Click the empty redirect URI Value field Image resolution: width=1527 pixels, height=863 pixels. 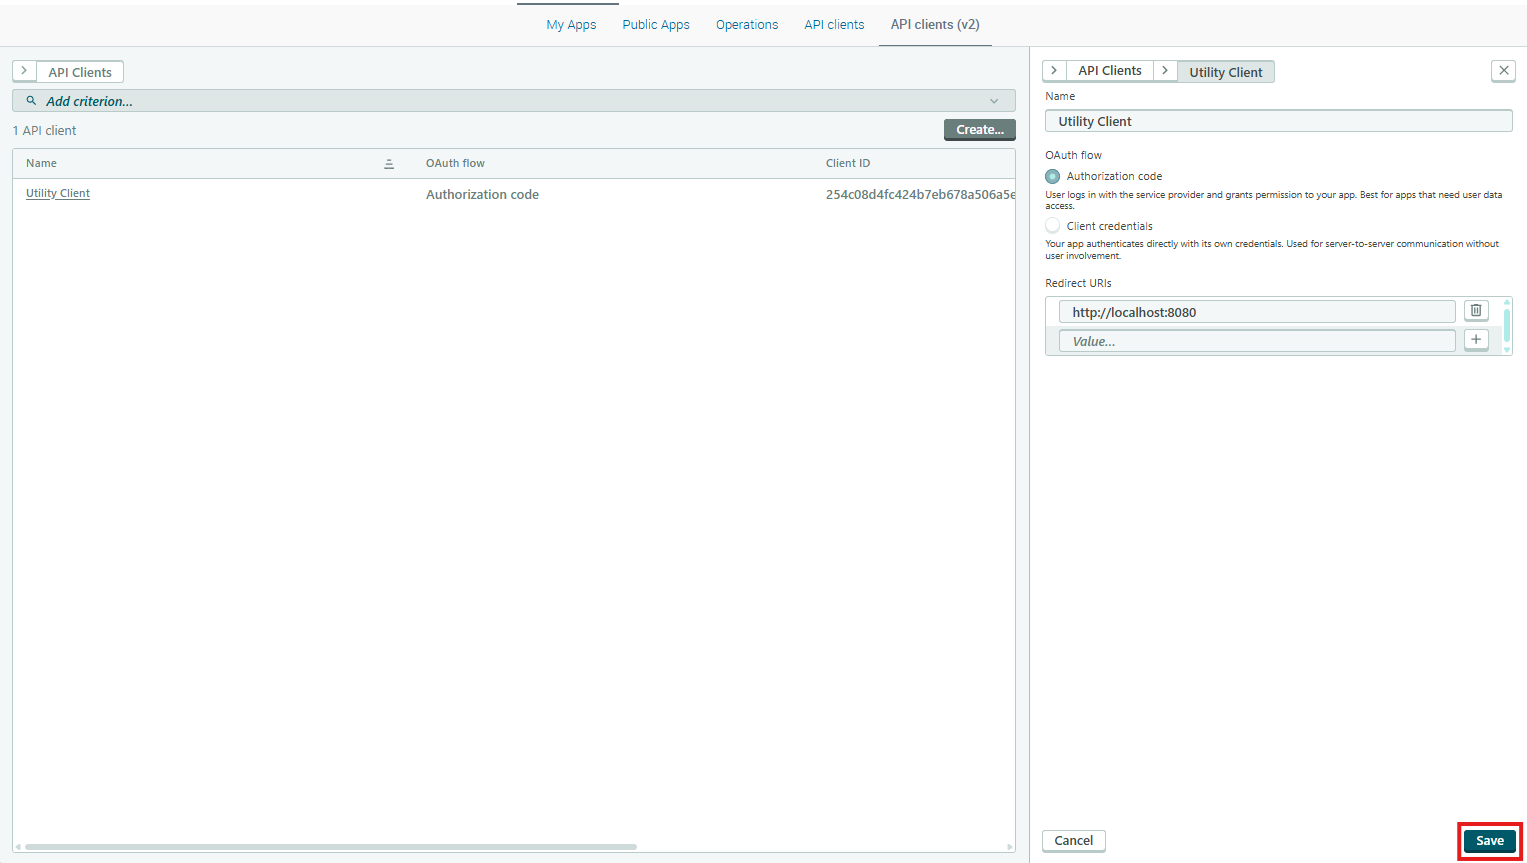click(x=1256, y=341)
